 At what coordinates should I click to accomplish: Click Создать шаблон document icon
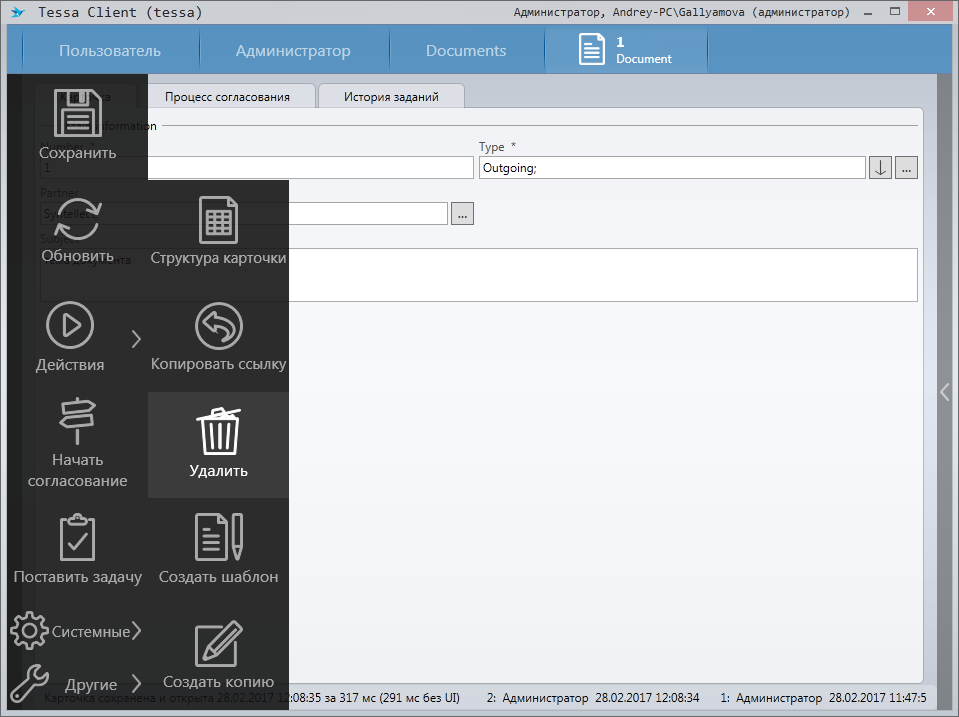pyautogui.click(x=218, y=538)
